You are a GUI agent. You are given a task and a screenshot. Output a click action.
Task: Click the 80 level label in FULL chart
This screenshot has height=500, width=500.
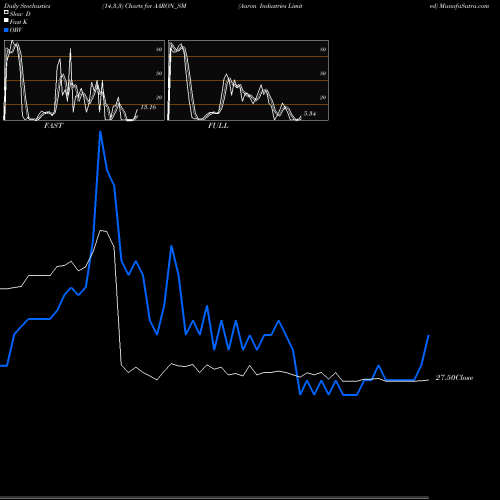[323, 49]
